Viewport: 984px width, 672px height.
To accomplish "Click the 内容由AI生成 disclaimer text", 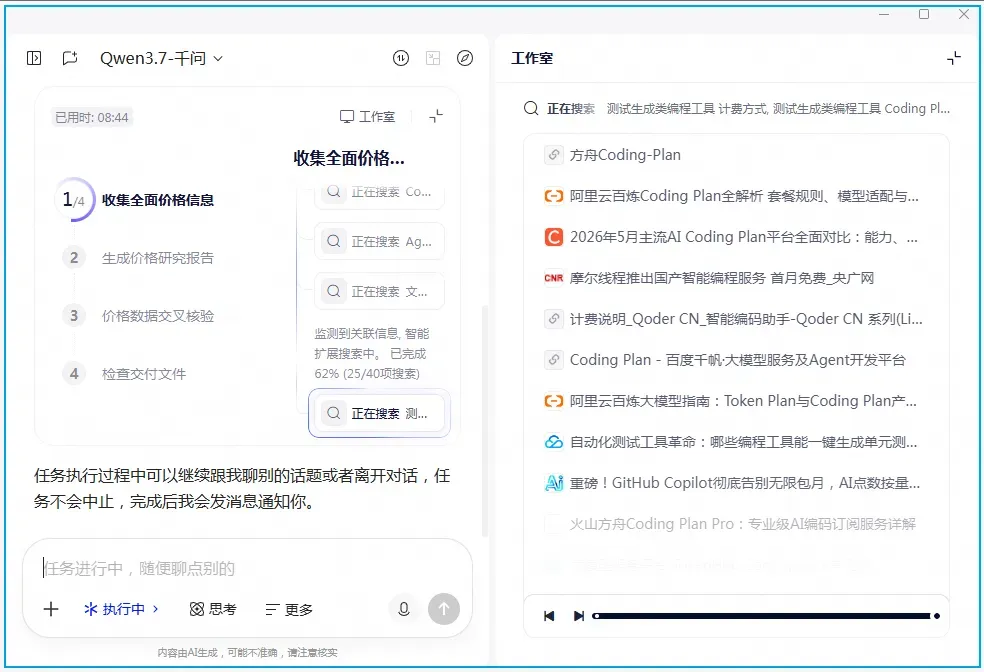I will click(247, 653).
